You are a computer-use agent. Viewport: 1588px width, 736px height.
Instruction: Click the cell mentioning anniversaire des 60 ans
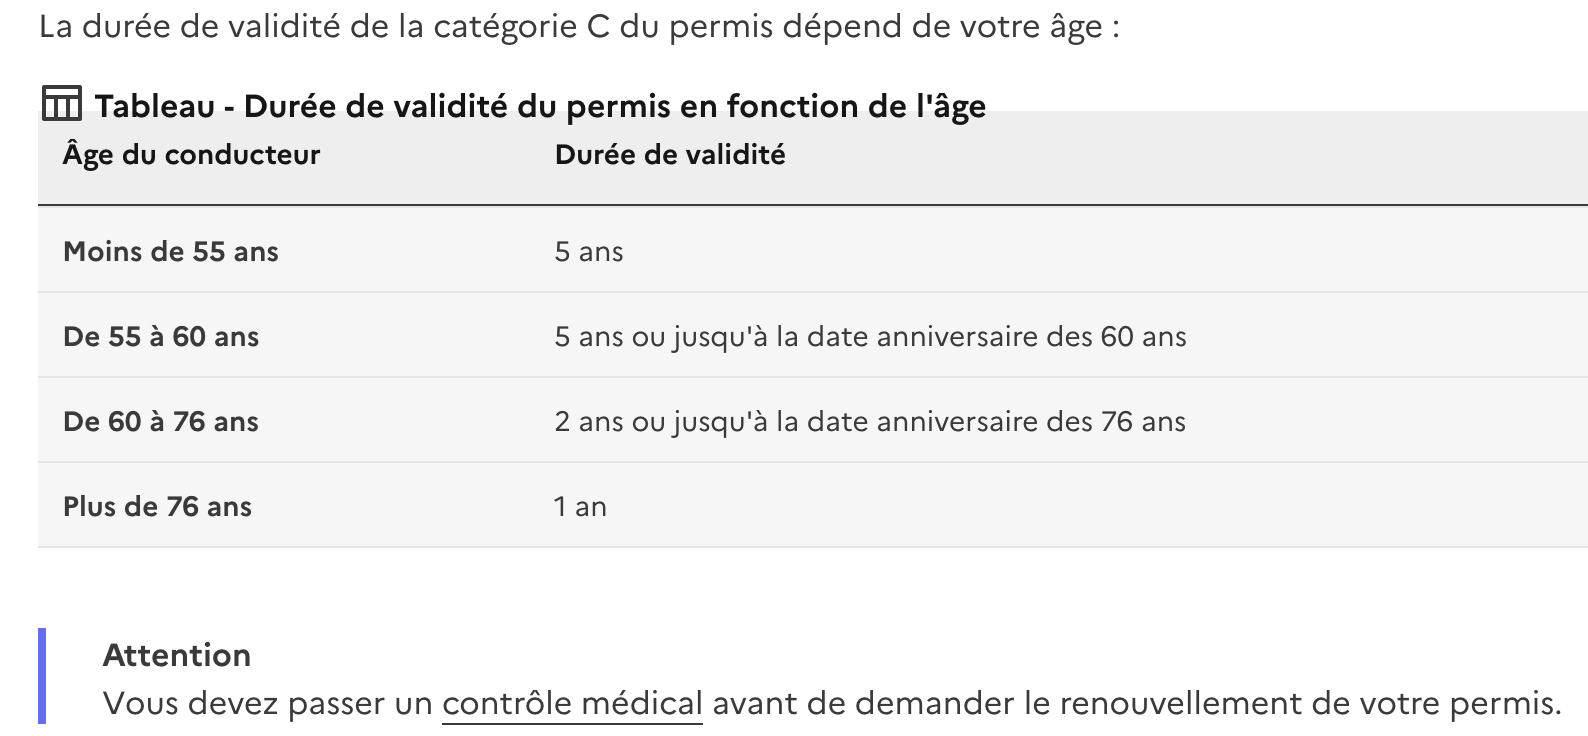pyautogui.click(x=870, y=336)
